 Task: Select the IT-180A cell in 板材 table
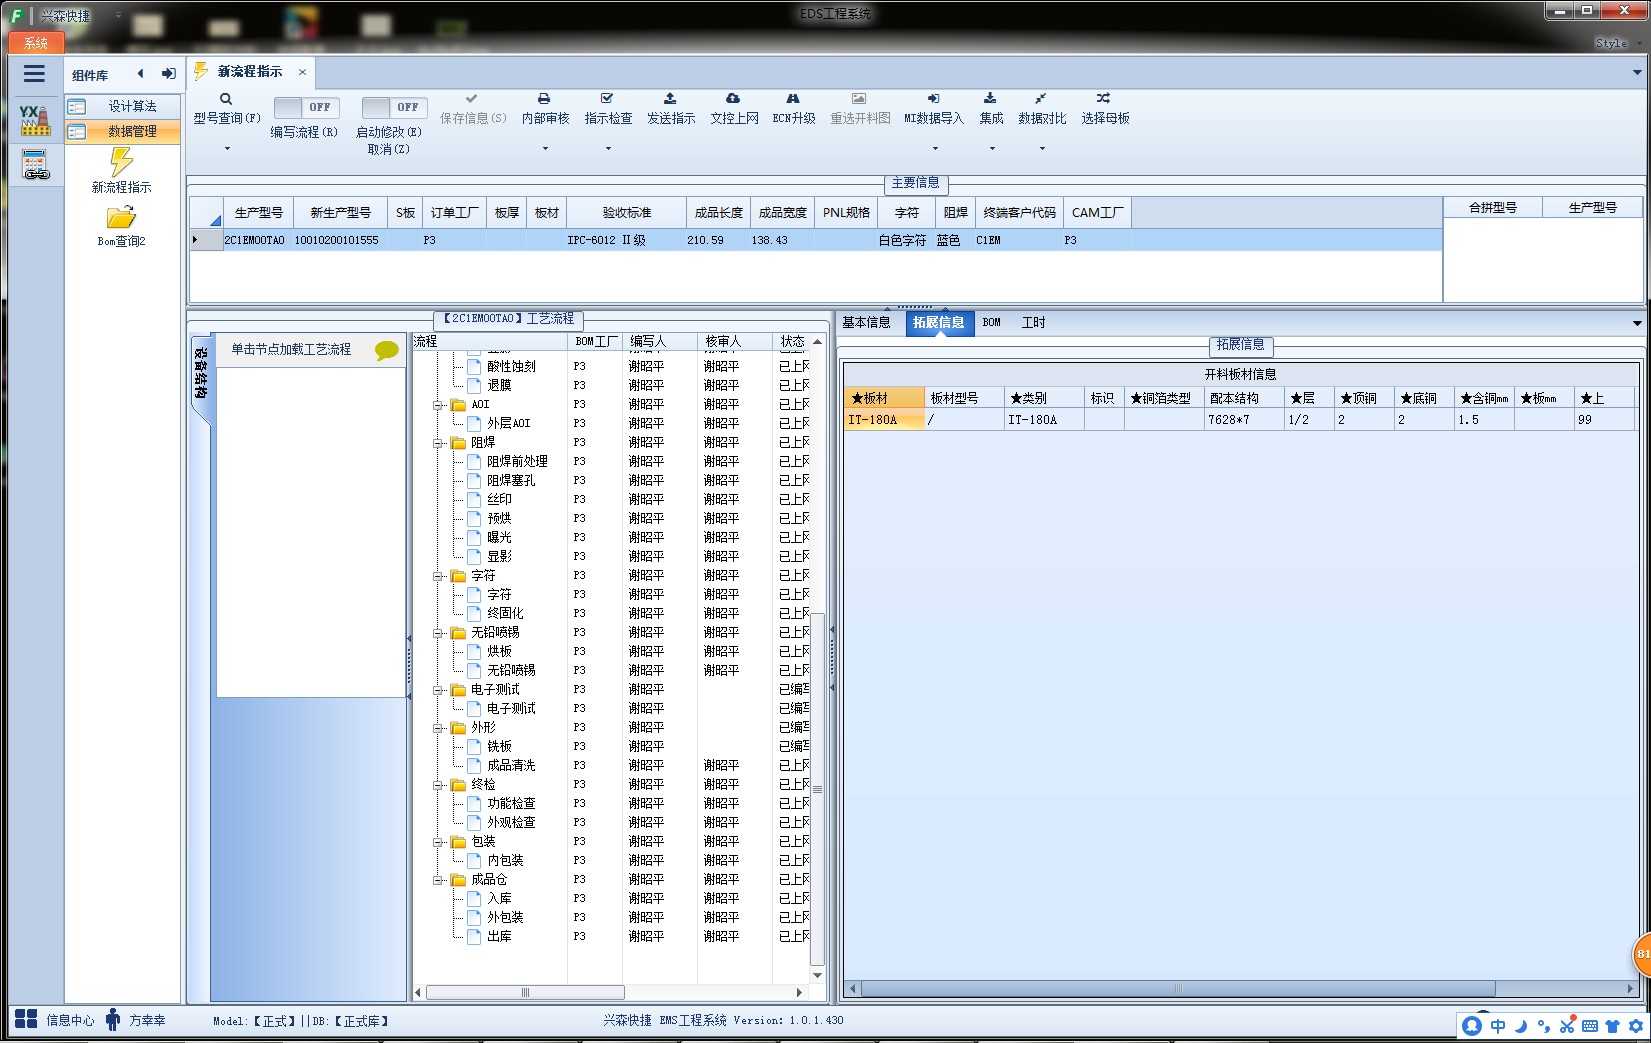883,420
